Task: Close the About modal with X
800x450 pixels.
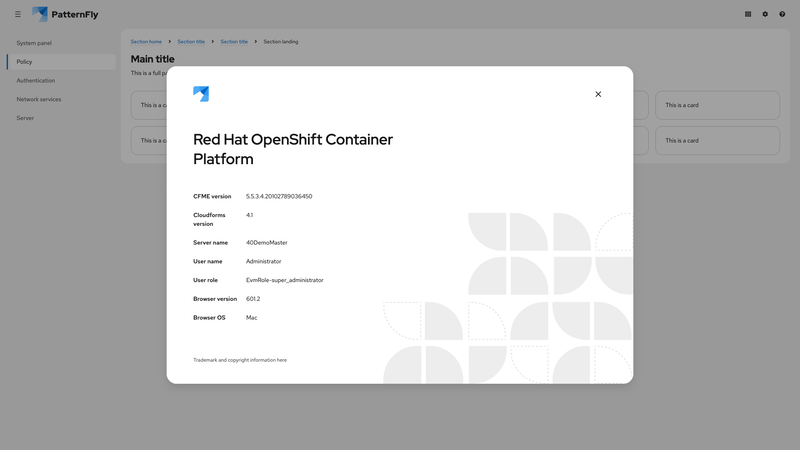Action: 598,94
